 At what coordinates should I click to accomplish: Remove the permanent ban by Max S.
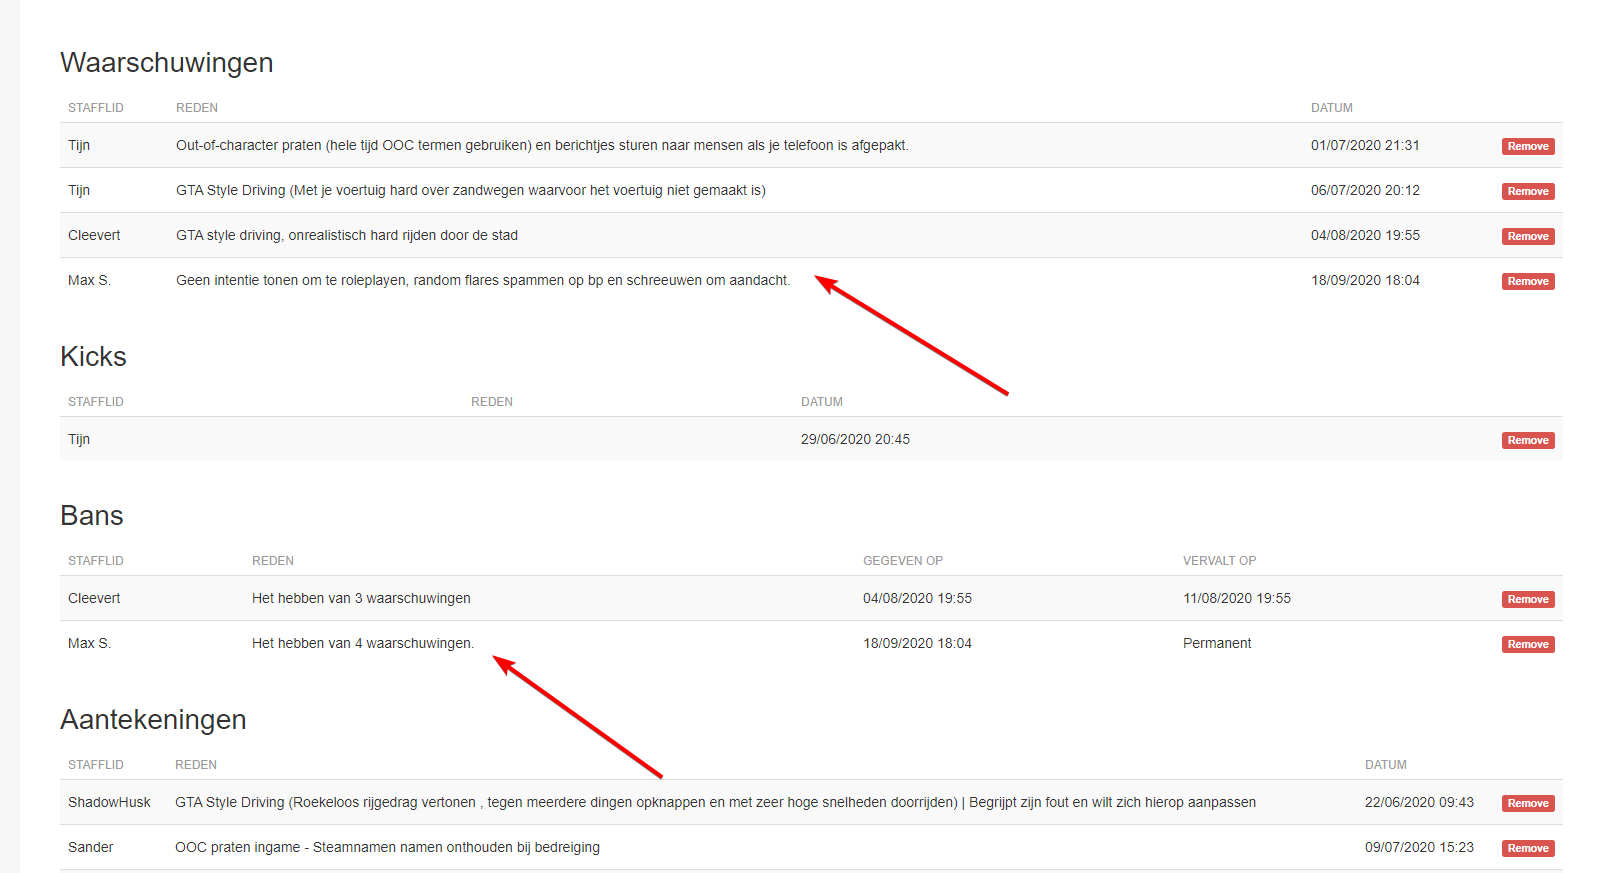coord(1527,644)
